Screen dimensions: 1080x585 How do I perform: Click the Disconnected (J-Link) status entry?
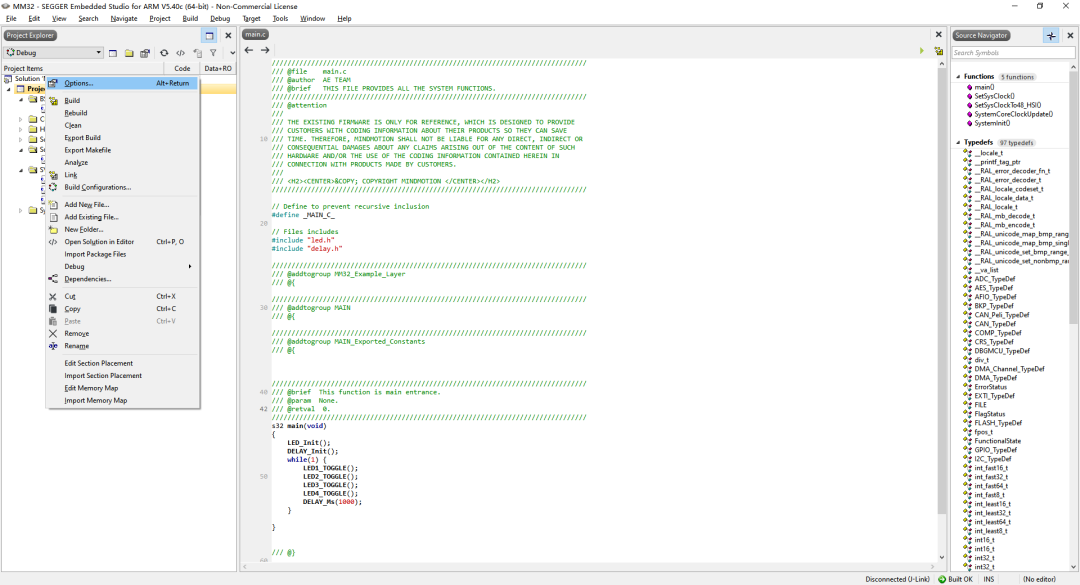click(x=897, y=579)
